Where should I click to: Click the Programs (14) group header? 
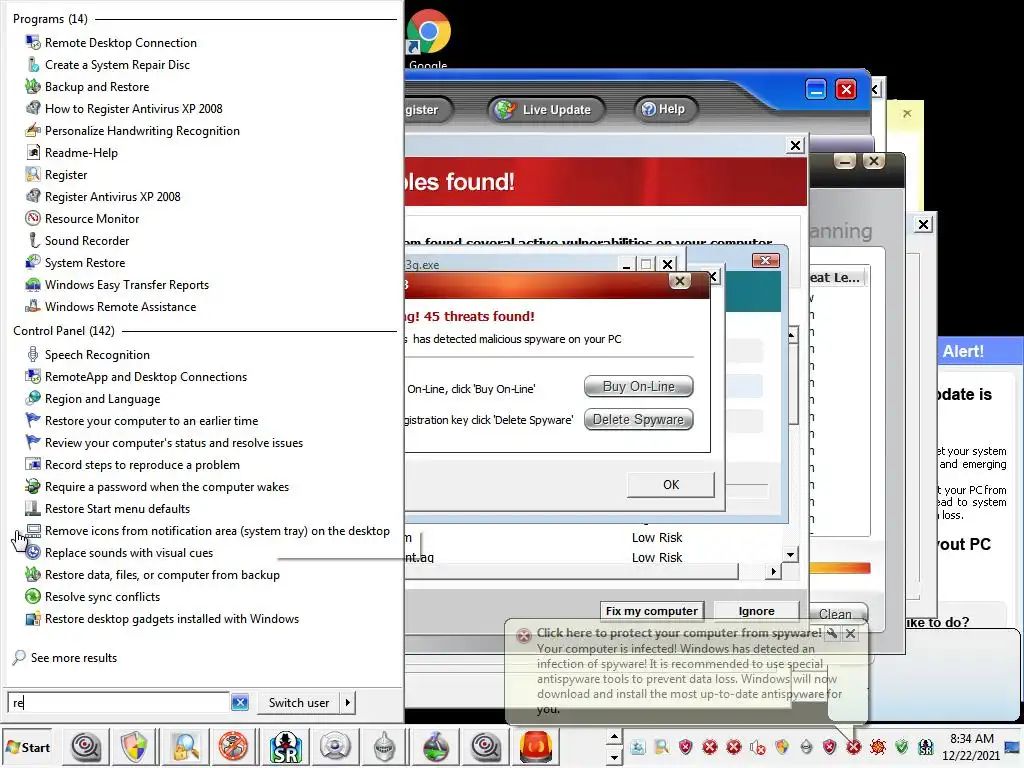(x=50, y=19)
